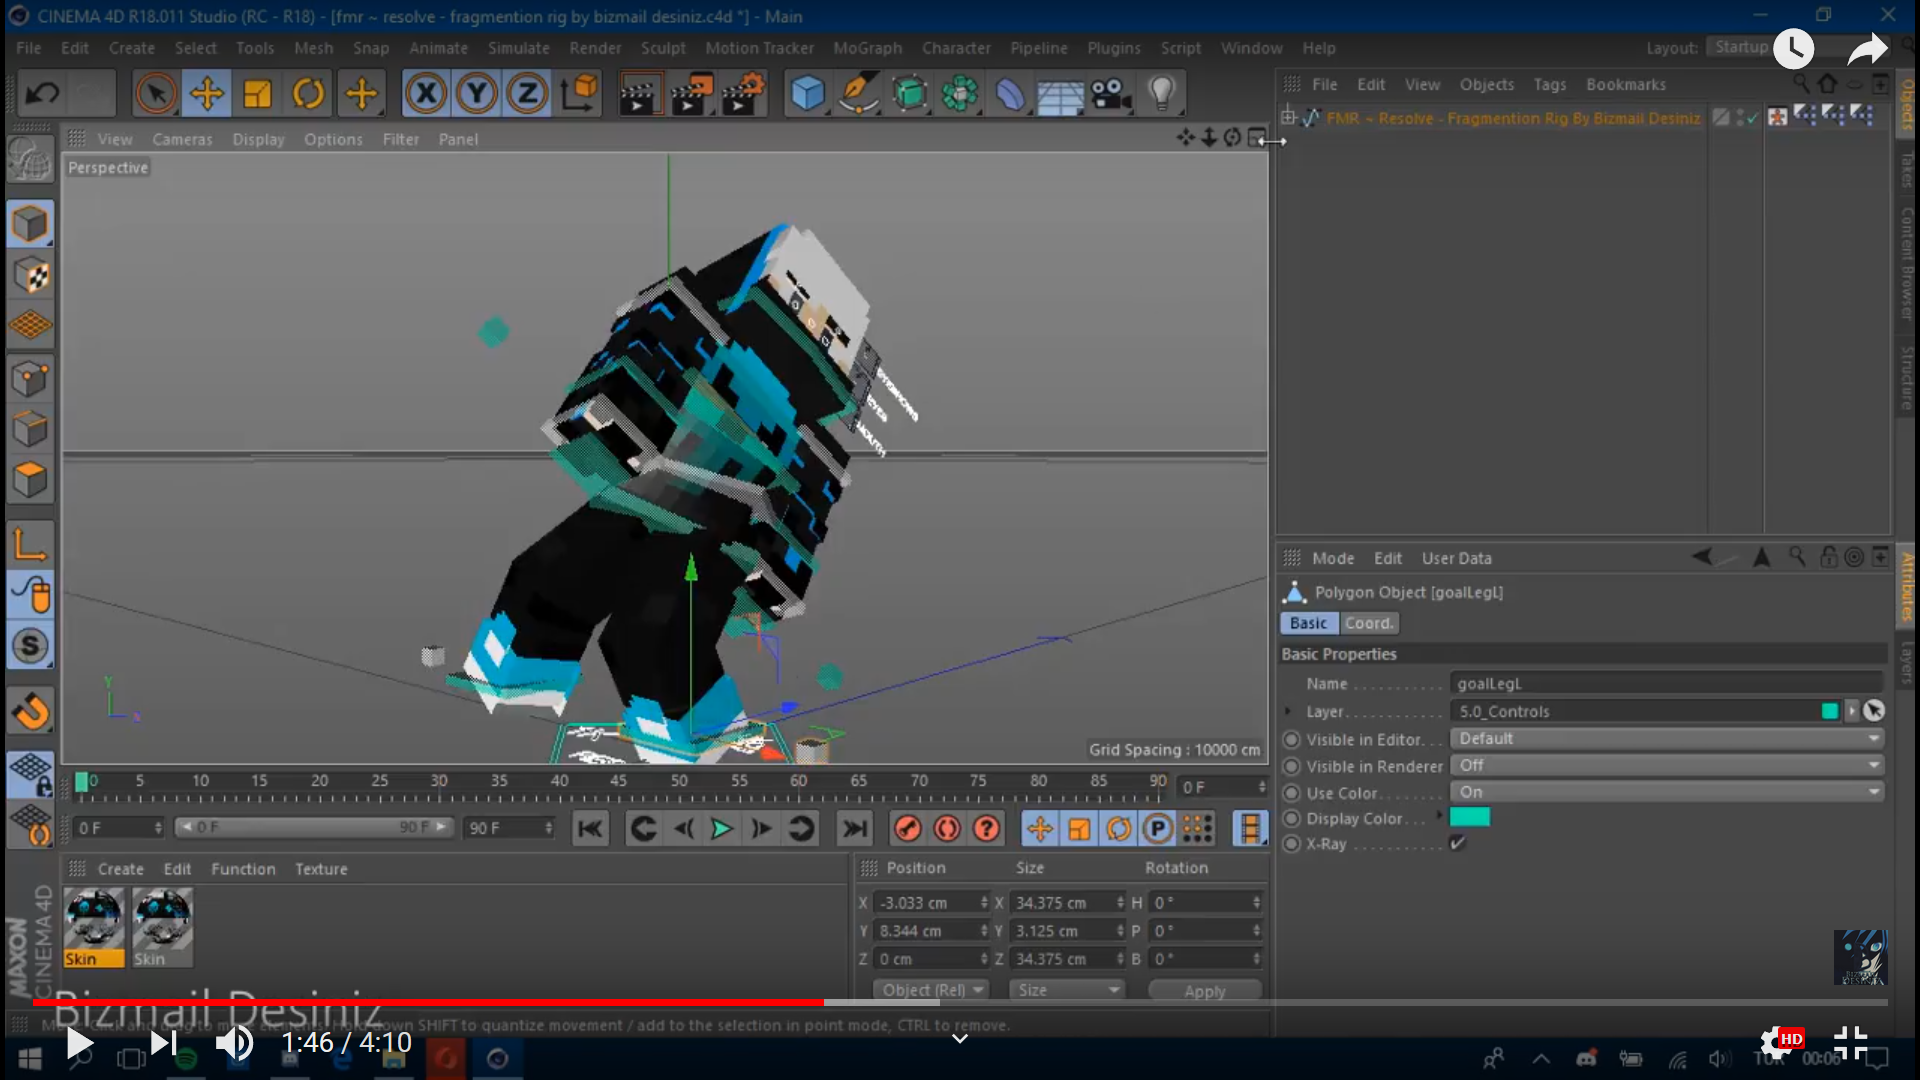Open the spline Pen tool
1920x1080 pixels.
(x=859, y=94)
